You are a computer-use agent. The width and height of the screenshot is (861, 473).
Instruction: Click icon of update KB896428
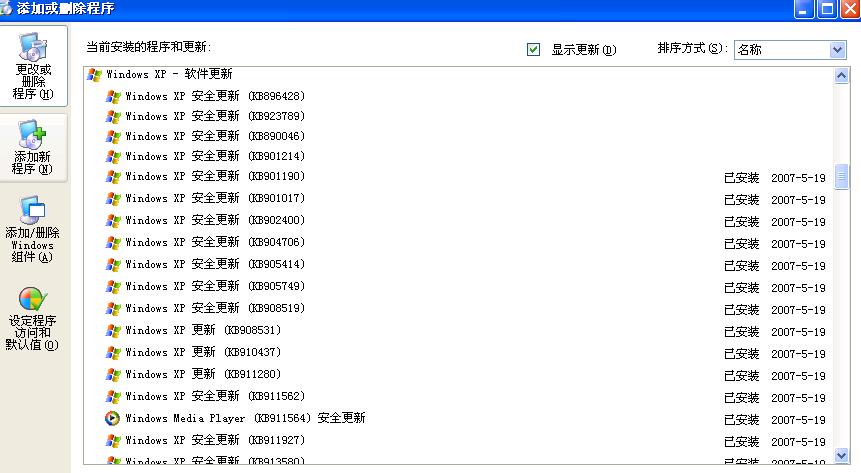[113, 97]
